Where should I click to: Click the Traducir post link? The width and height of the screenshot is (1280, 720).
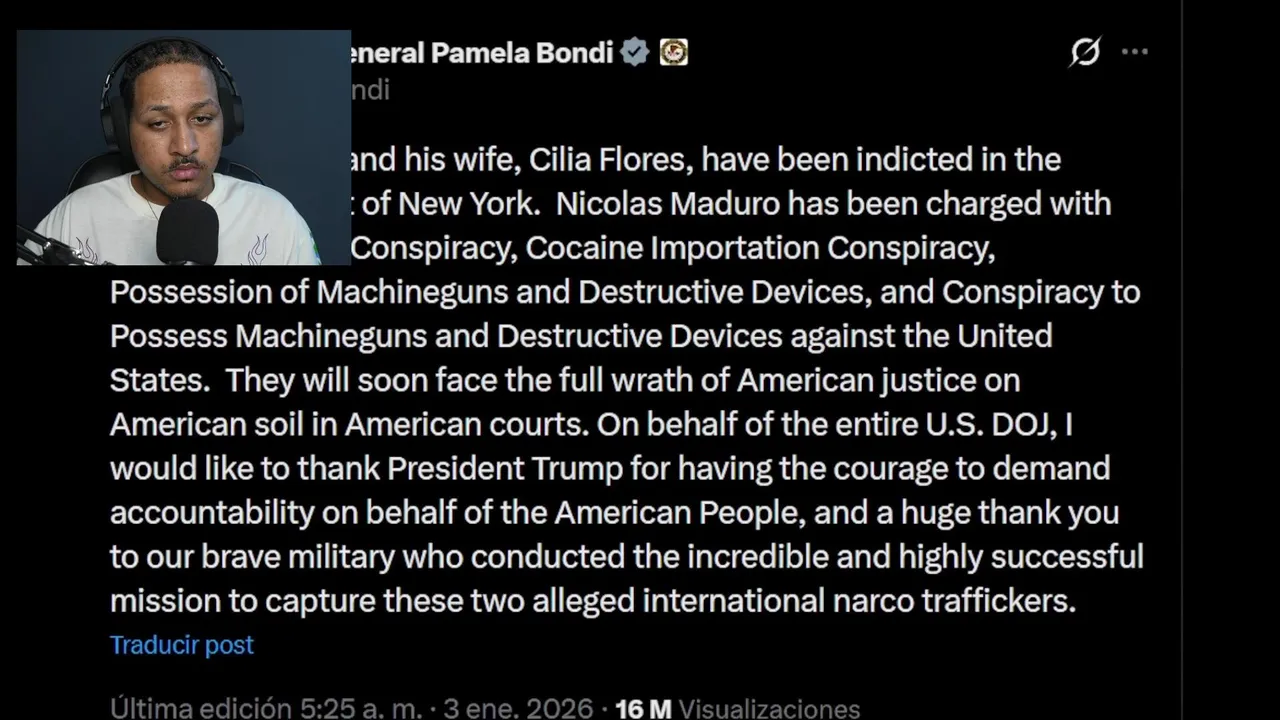182,645
